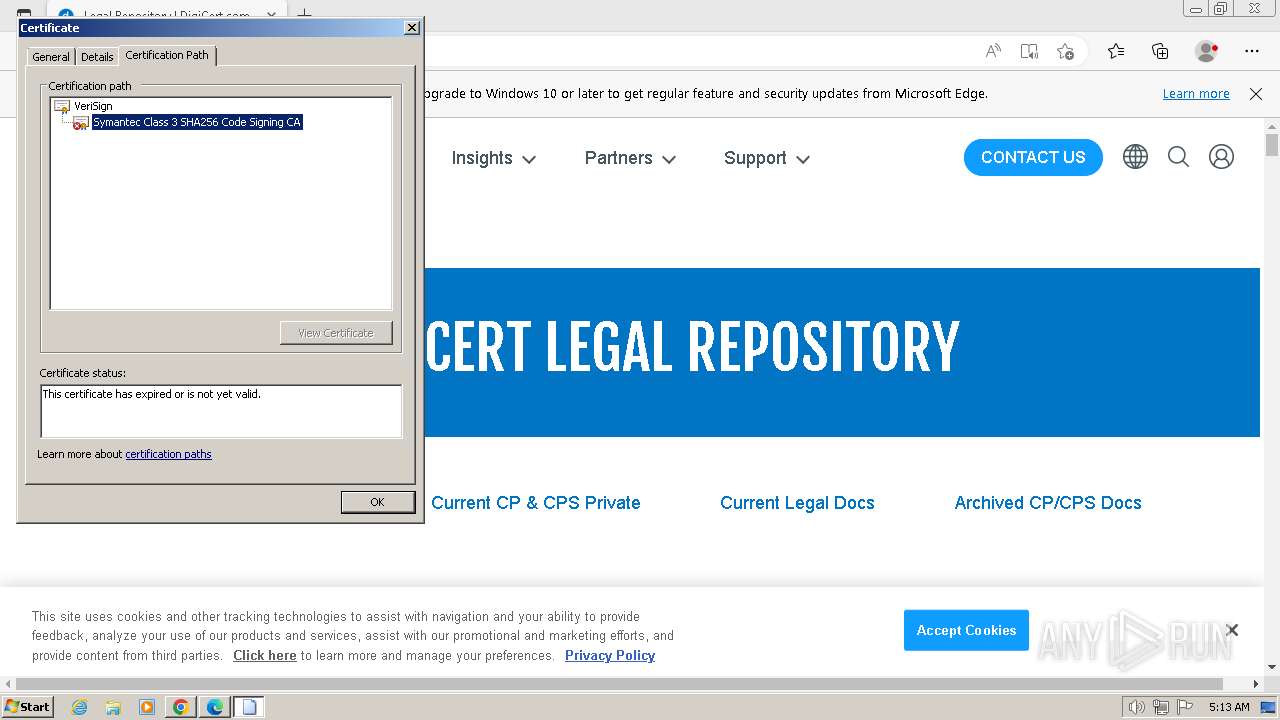
Task: Select VeriSign root in certification path tree
Action: (x=93, y=106)
